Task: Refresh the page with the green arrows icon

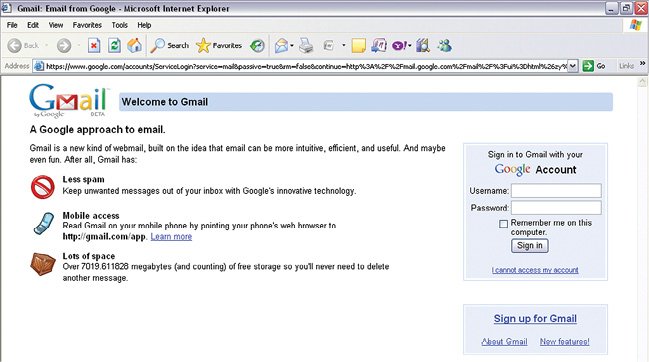Action: [114, 46]
